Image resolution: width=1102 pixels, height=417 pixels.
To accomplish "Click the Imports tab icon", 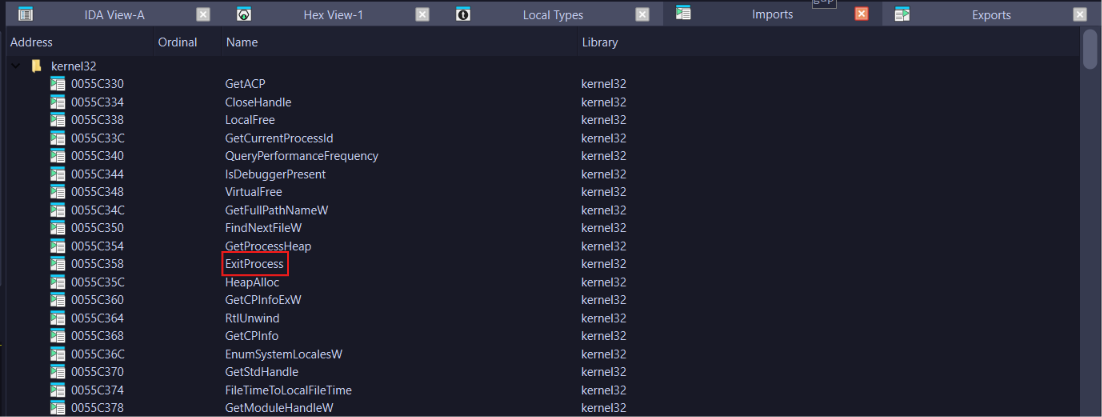I will (683, 13).
